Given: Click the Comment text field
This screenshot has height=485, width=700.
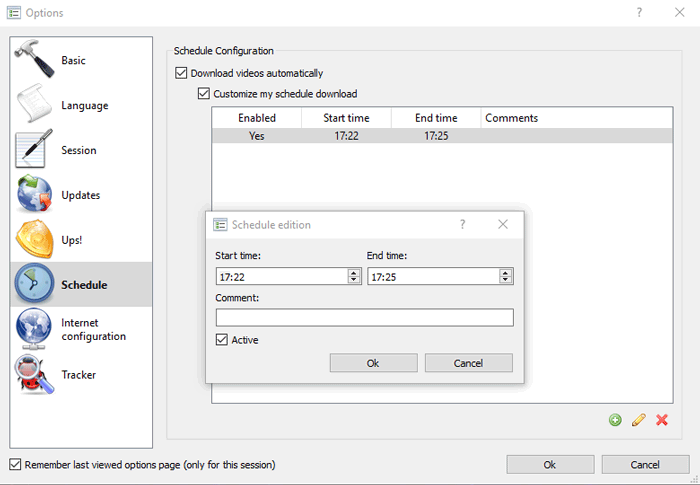Looking at the screenshot, I should [365, 318].
